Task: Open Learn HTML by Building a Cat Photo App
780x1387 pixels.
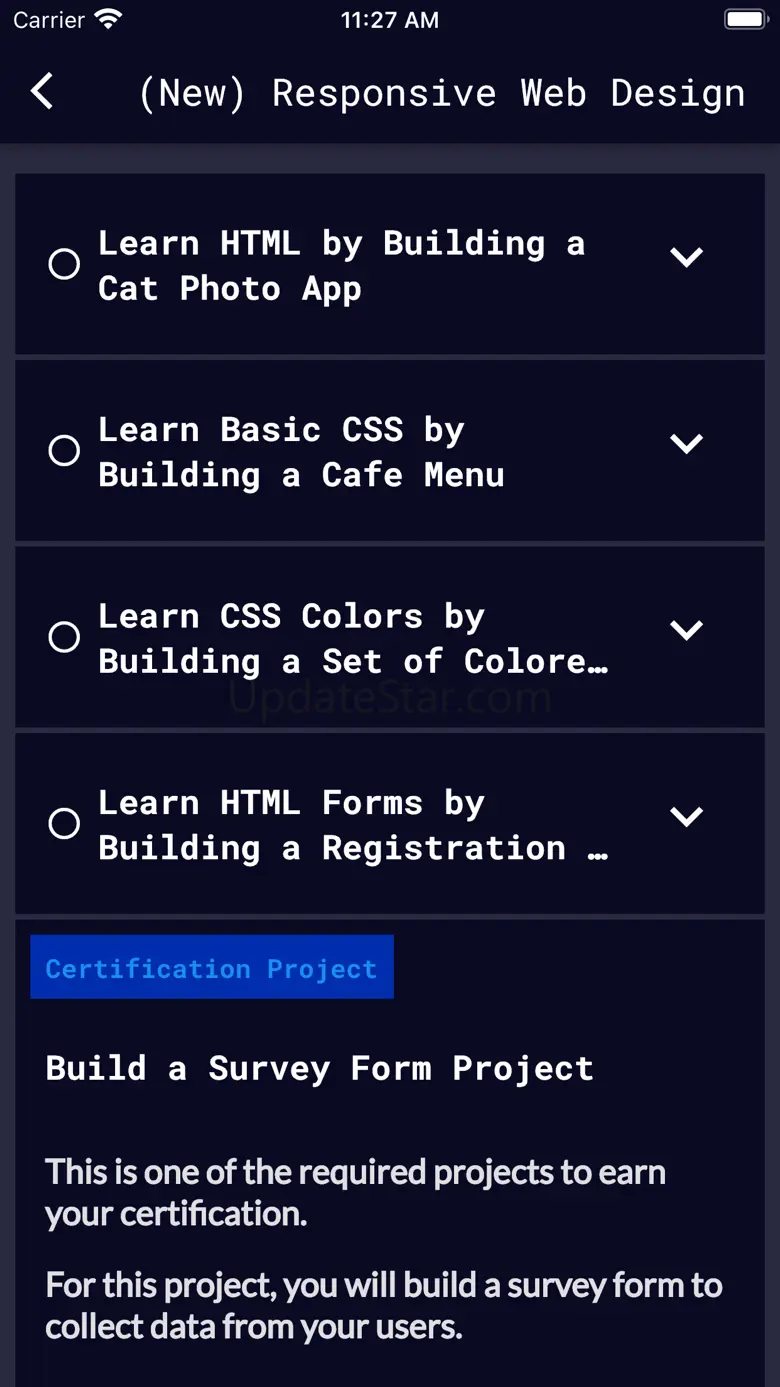Action: pos(340,265)
